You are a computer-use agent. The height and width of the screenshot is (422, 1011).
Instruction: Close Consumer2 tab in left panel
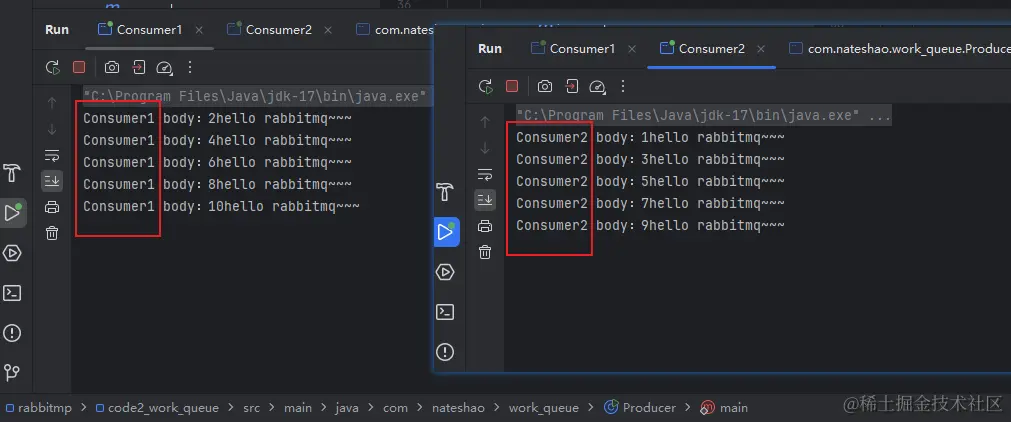click(x=328, y=30)
